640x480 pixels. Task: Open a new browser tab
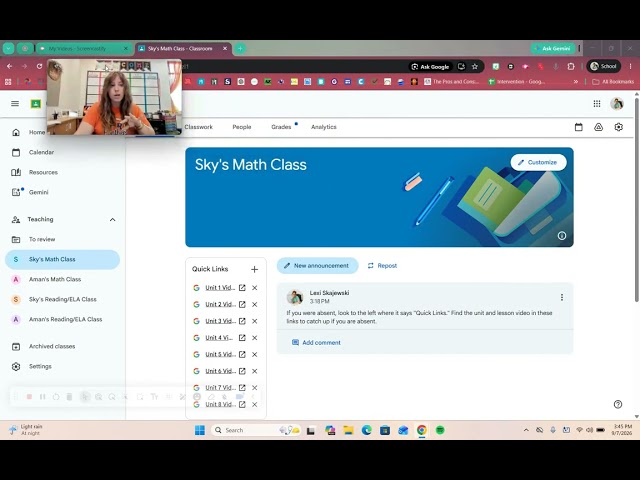[x=240, y=49]
